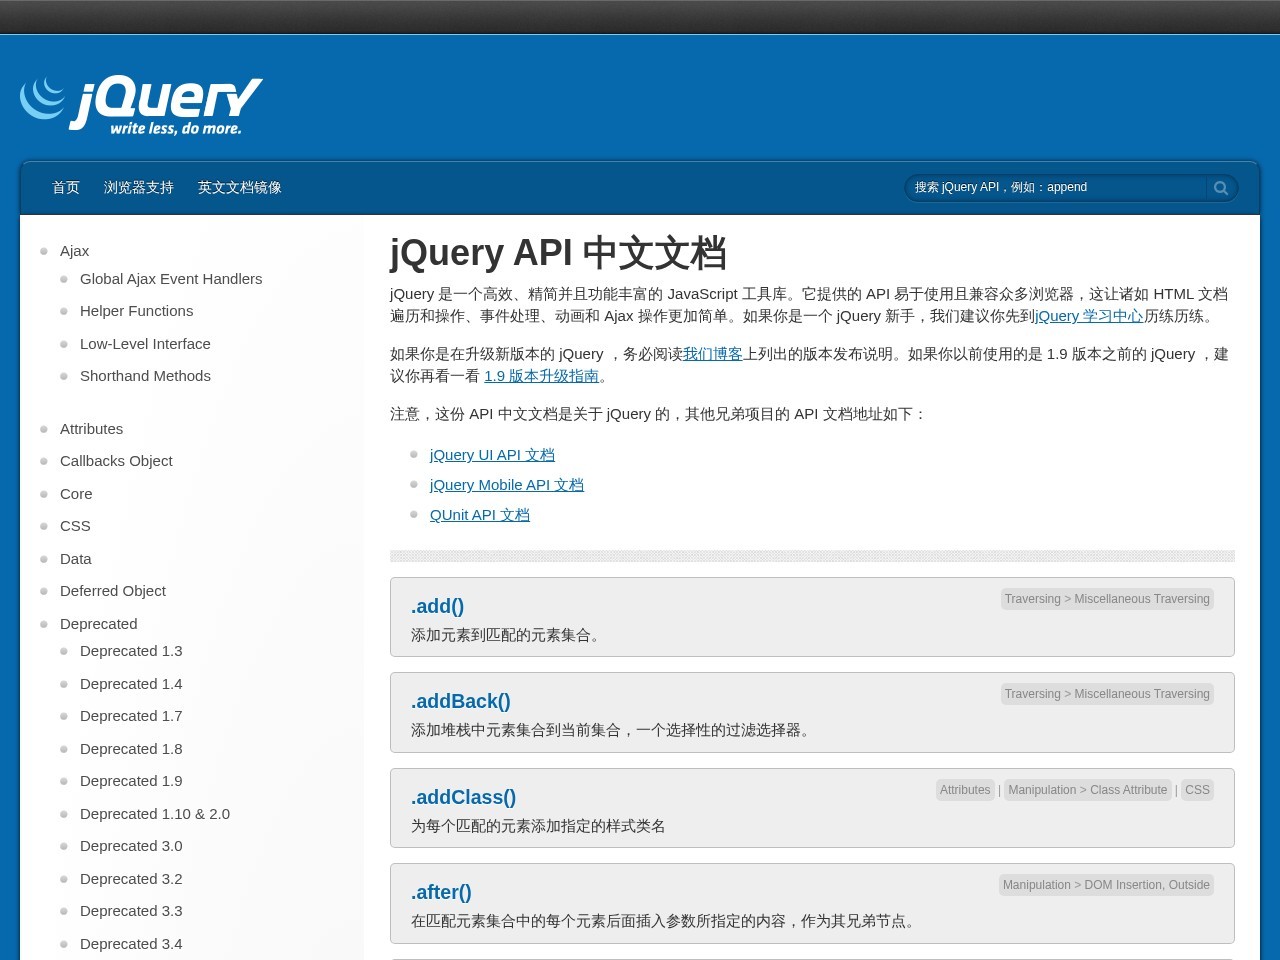The height and width of the screenshot is (960, 1280).
Task: Open Deprecated 3.4 subcategory
Action: click(x=131, y=944)
